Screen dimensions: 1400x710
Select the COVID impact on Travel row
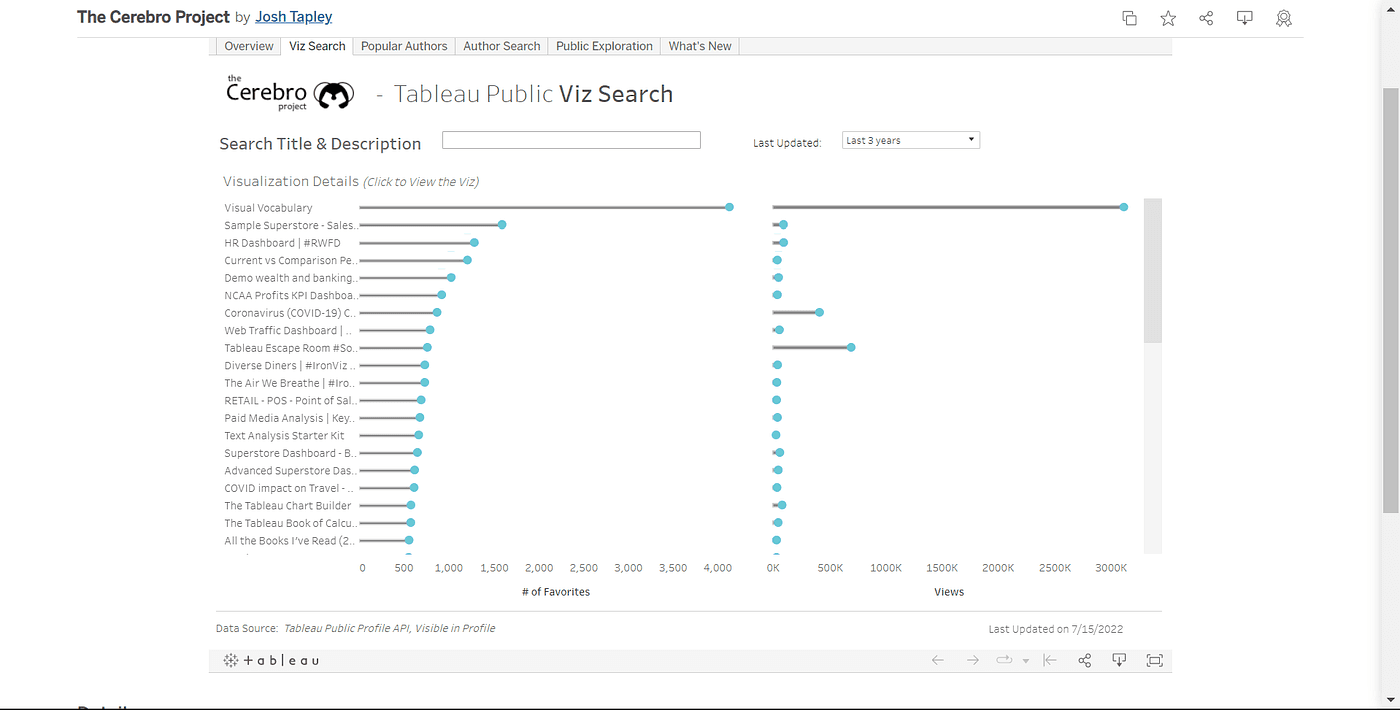290,488
